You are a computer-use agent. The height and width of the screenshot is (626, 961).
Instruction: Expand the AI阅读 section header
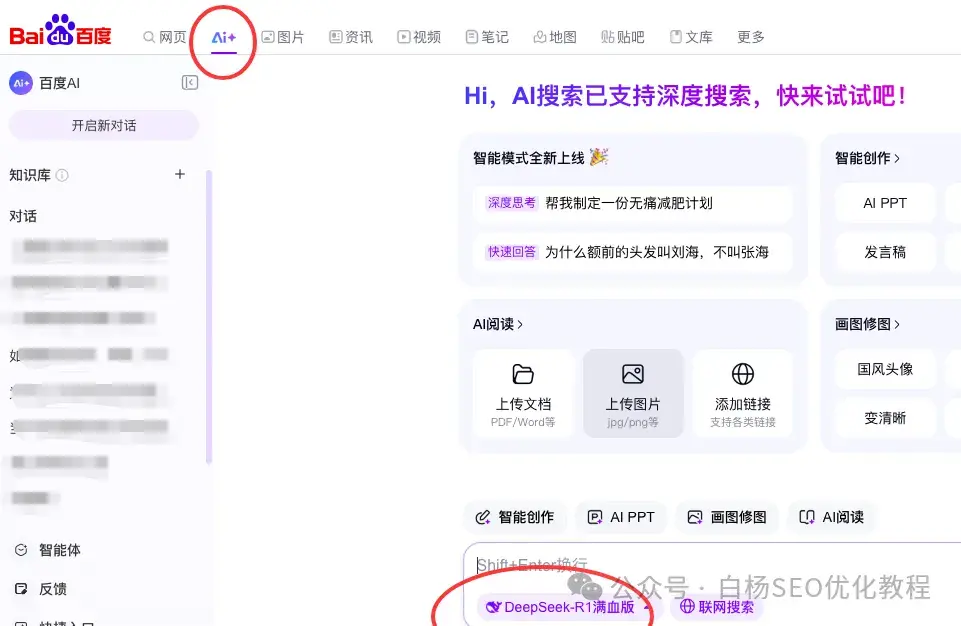tap(498, 324)
